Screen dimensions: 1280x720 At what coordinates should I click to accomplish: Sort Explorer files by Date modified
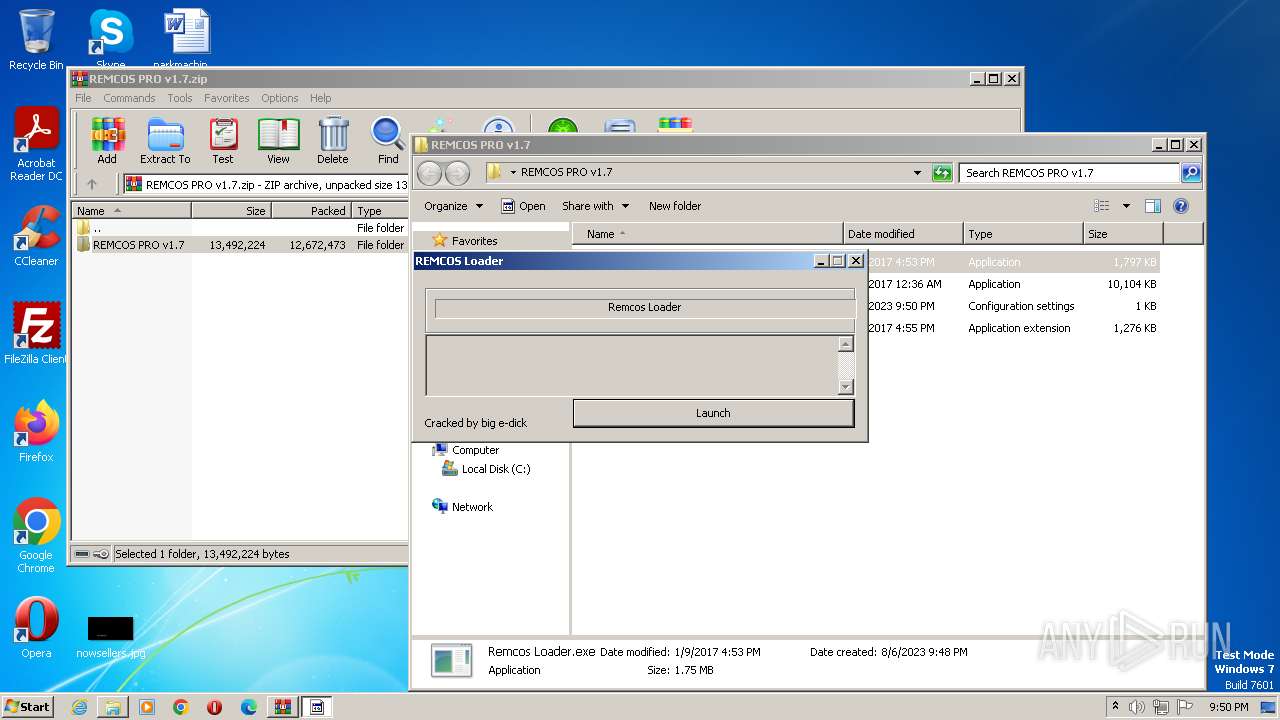903,234
